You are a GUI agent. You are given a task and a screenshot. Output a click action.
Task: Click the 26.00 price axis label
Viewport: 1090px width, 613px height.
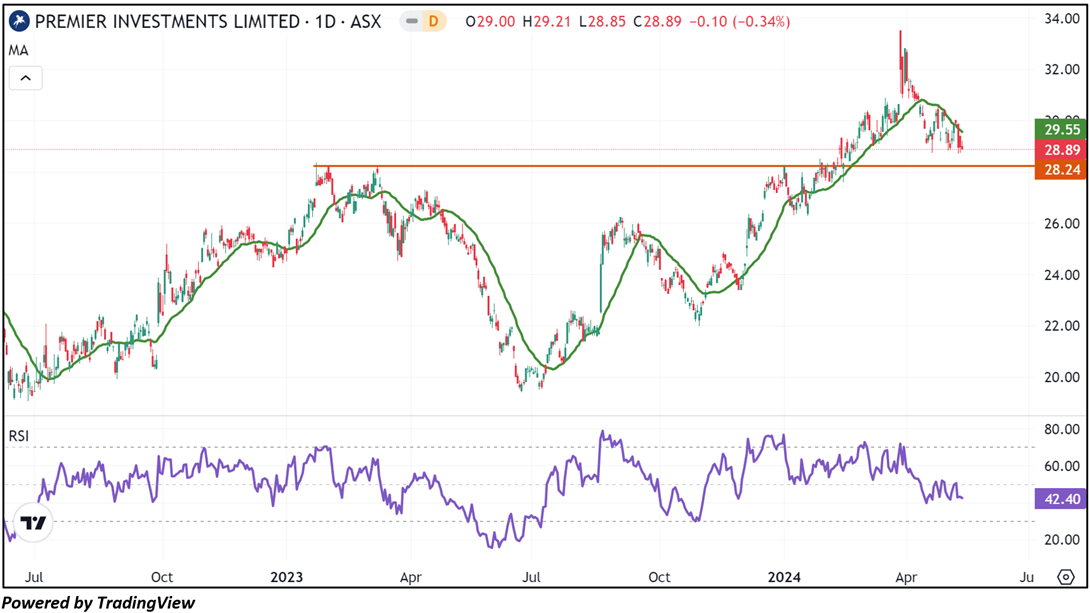(1062, 224)
